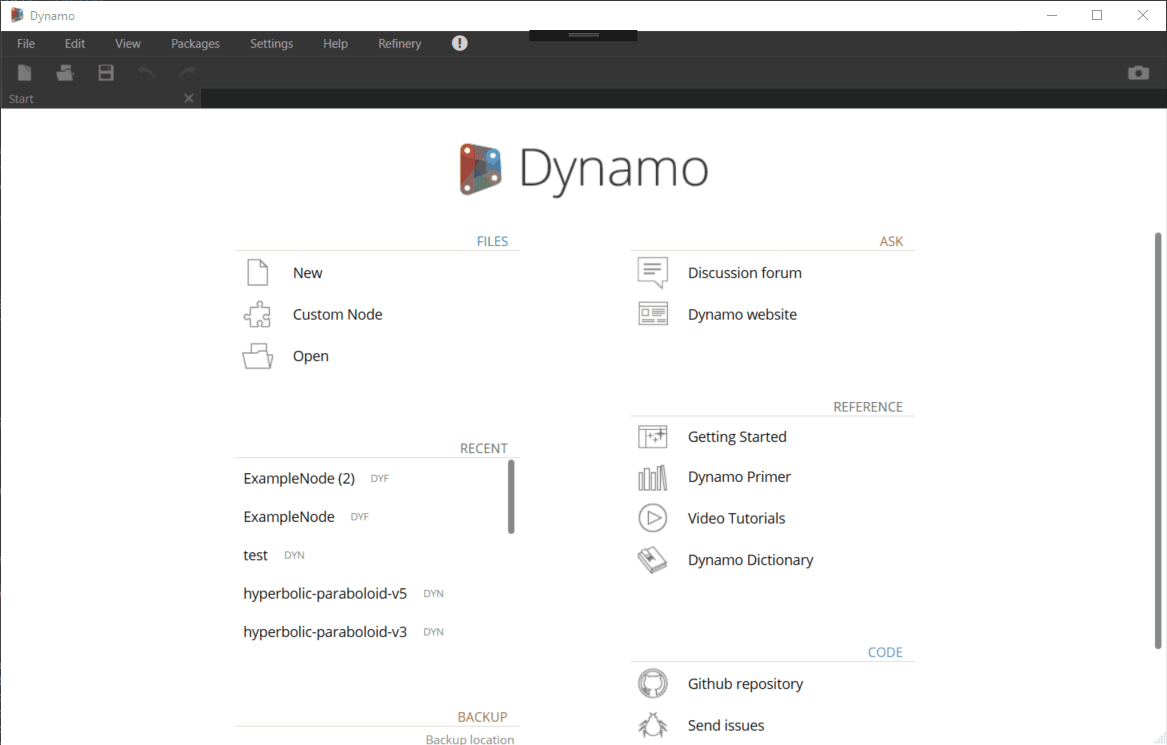Screen dimensions: 1167x745
Task: Click the Open file toolbar icon
Action: [x=65, y=72]
